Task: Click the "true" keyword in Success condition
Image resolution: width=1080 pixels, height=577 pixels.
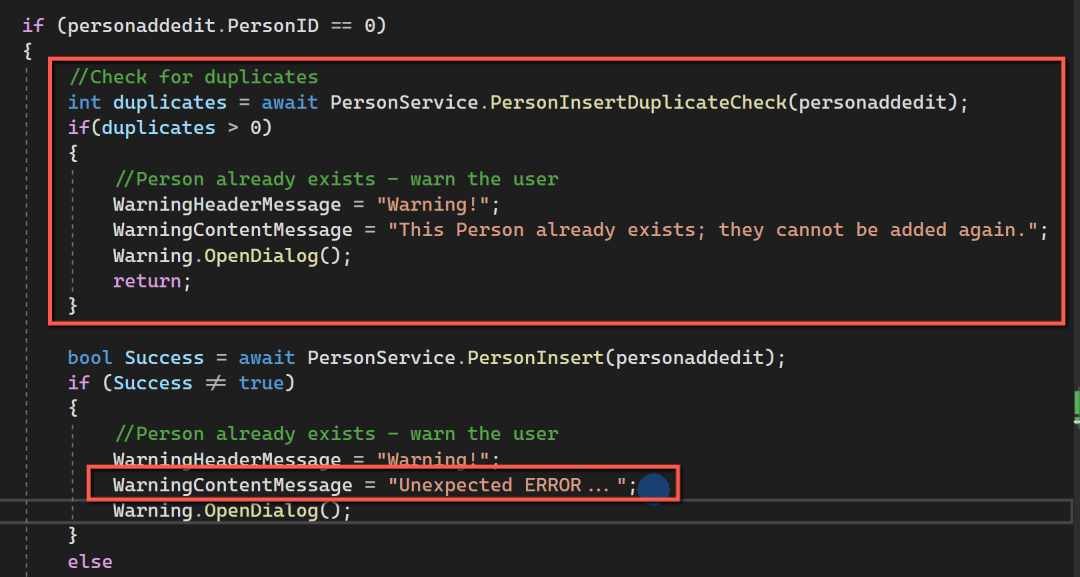Action: (260, 383)
